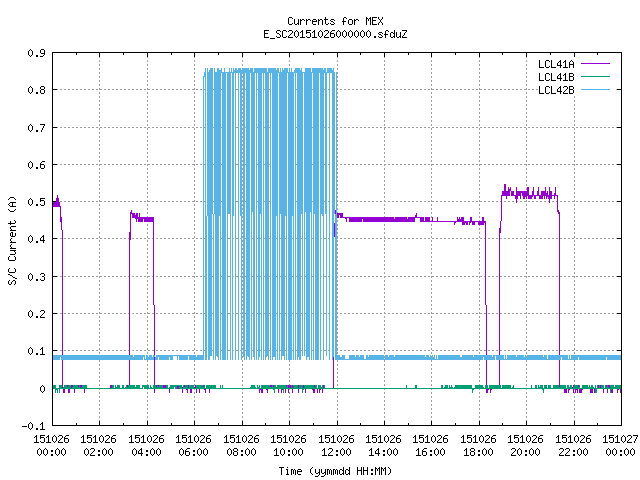Click the 0.9 y-axis tick label
This screenshot has width=640, height=480.
[x=36, y=53]
